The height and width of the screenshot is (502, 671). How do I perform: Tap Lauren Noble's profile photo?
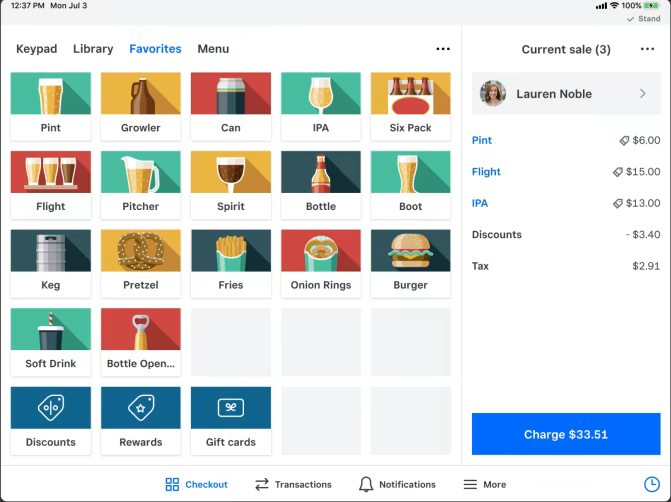493,94
